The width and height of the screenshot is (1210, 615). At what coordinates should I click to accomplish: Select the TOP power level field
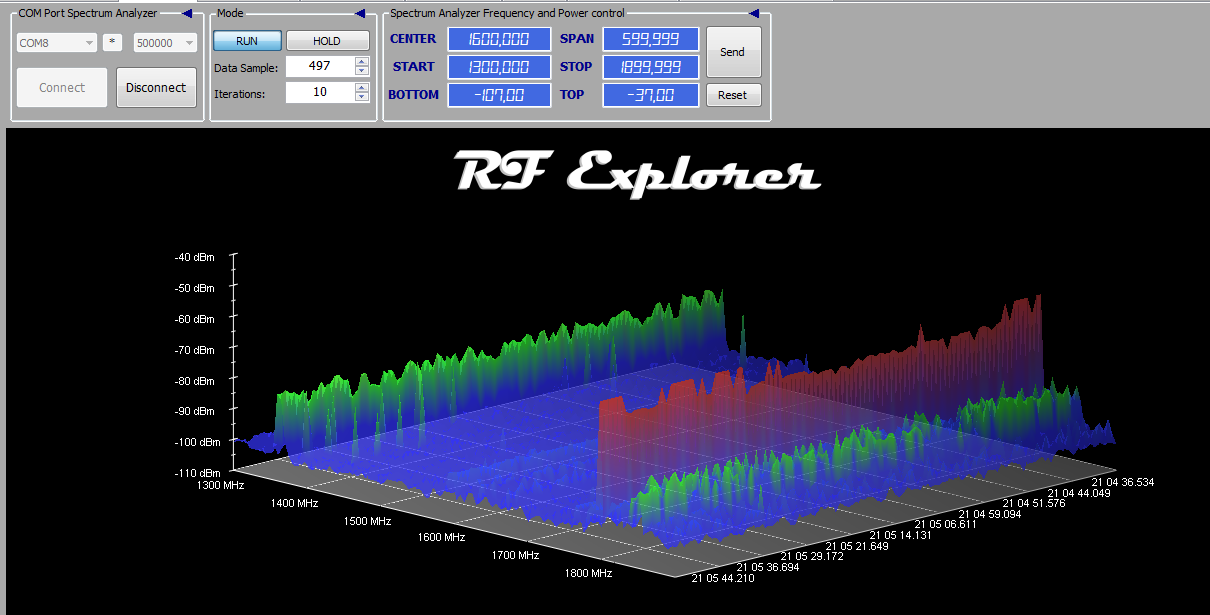pos(651,95)
